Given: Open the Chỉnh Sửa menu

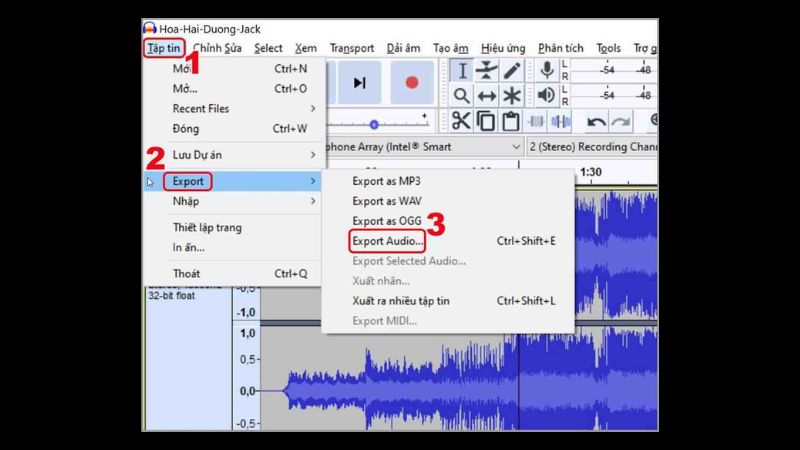Looking at the screenshot, I should click(x=217, y=48).
